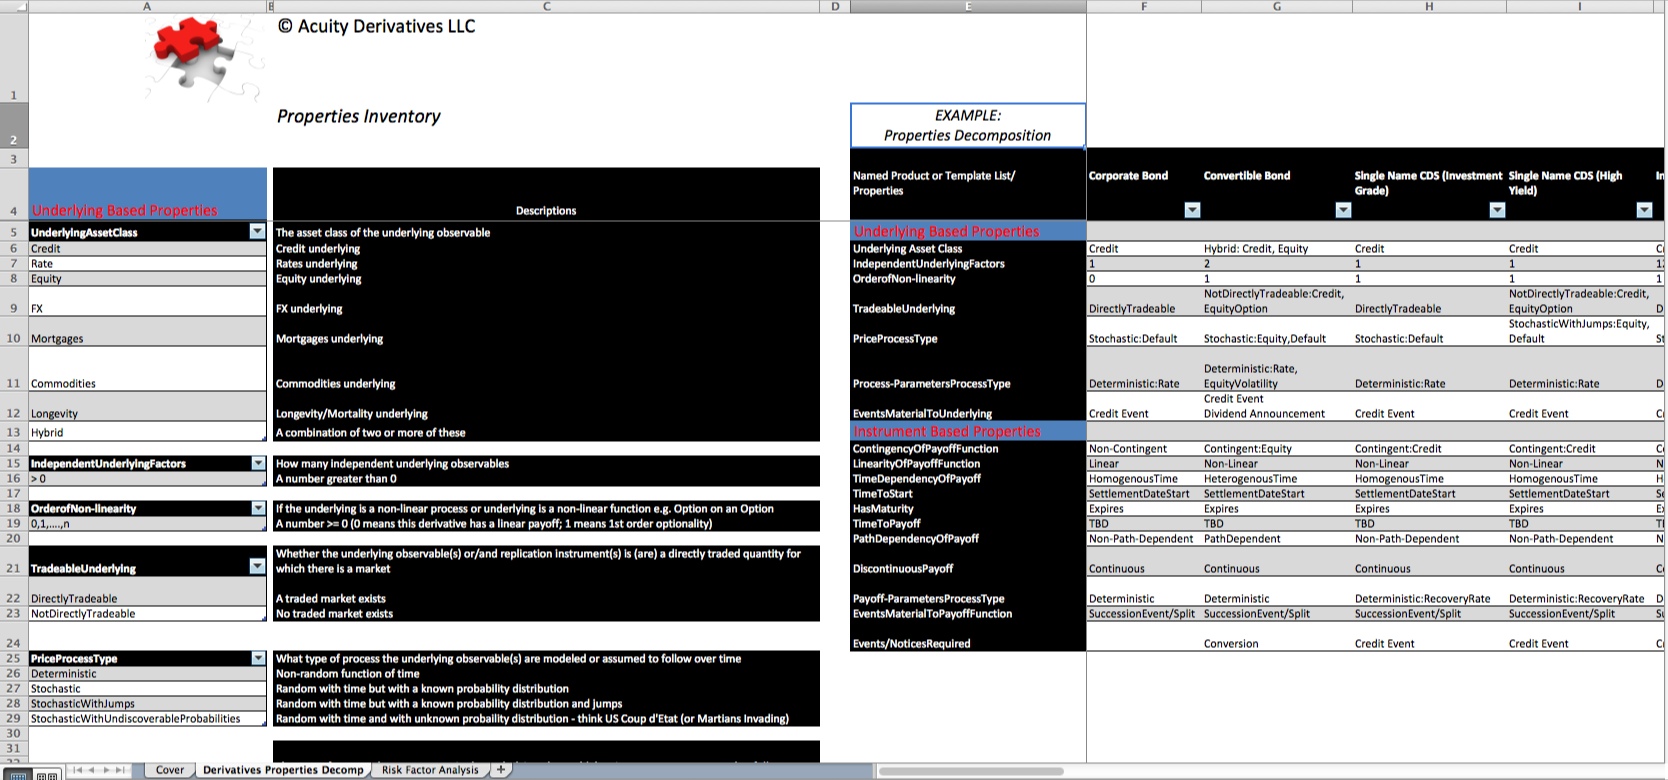Switch to Page Layout view icon
Viewport: 1668px width, 780px height.
46,776
